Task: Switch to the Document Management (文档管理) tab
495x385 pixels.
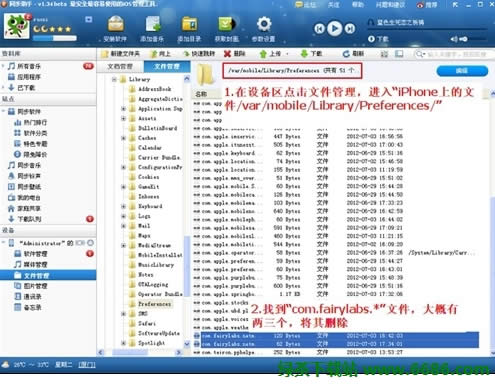Action: coord(120,66)
